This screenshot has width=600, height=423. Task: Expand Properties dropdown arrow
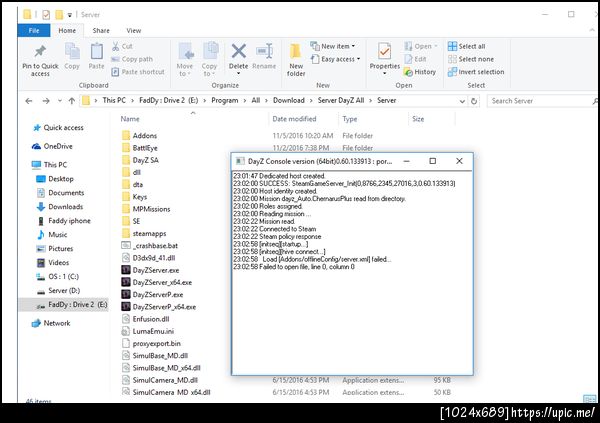[x=385, y=73]
